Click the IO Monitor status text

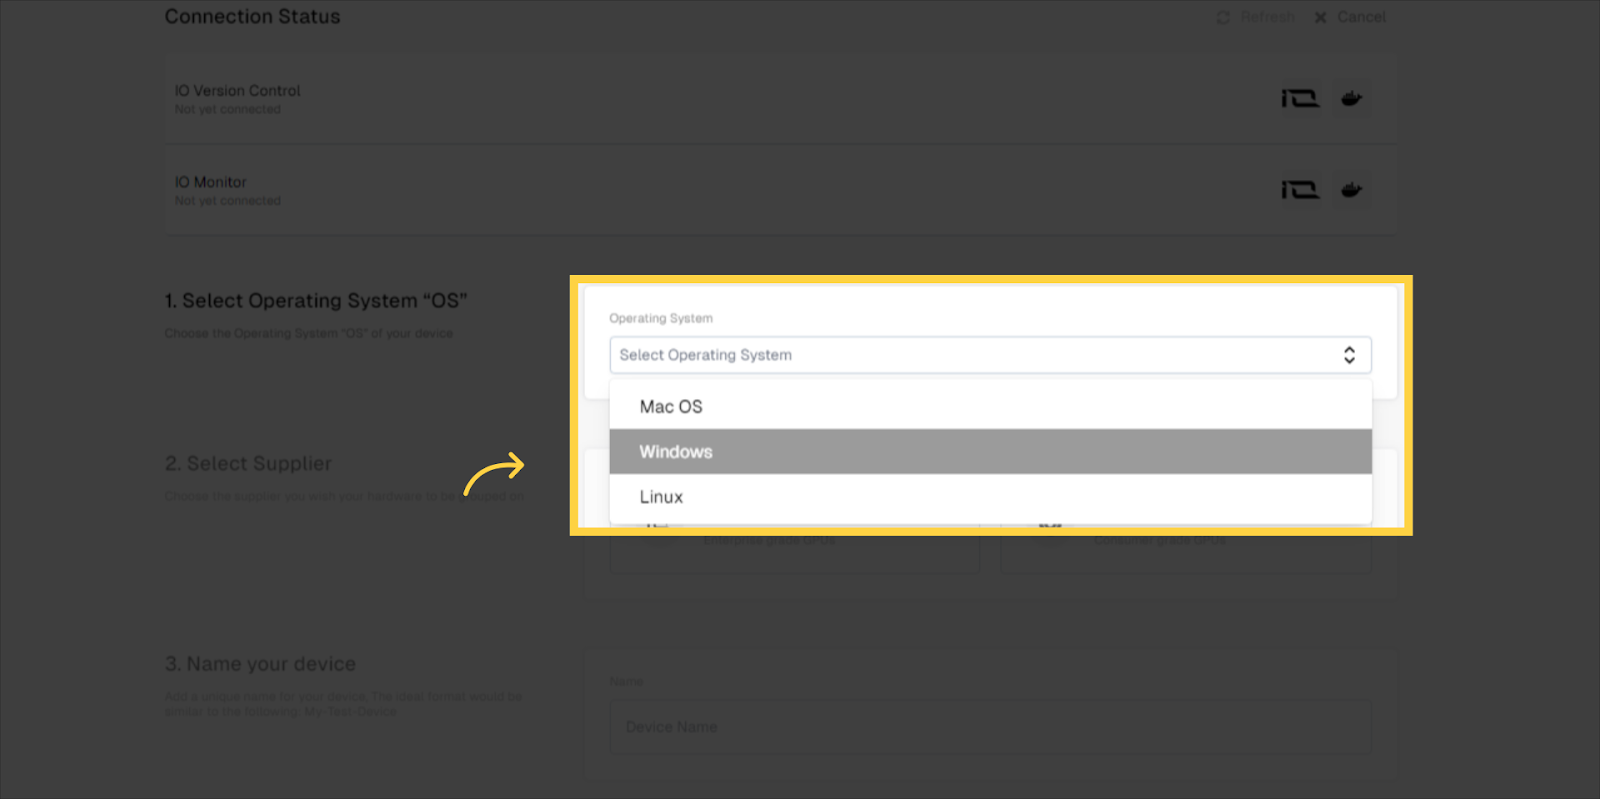click(228, 201)
